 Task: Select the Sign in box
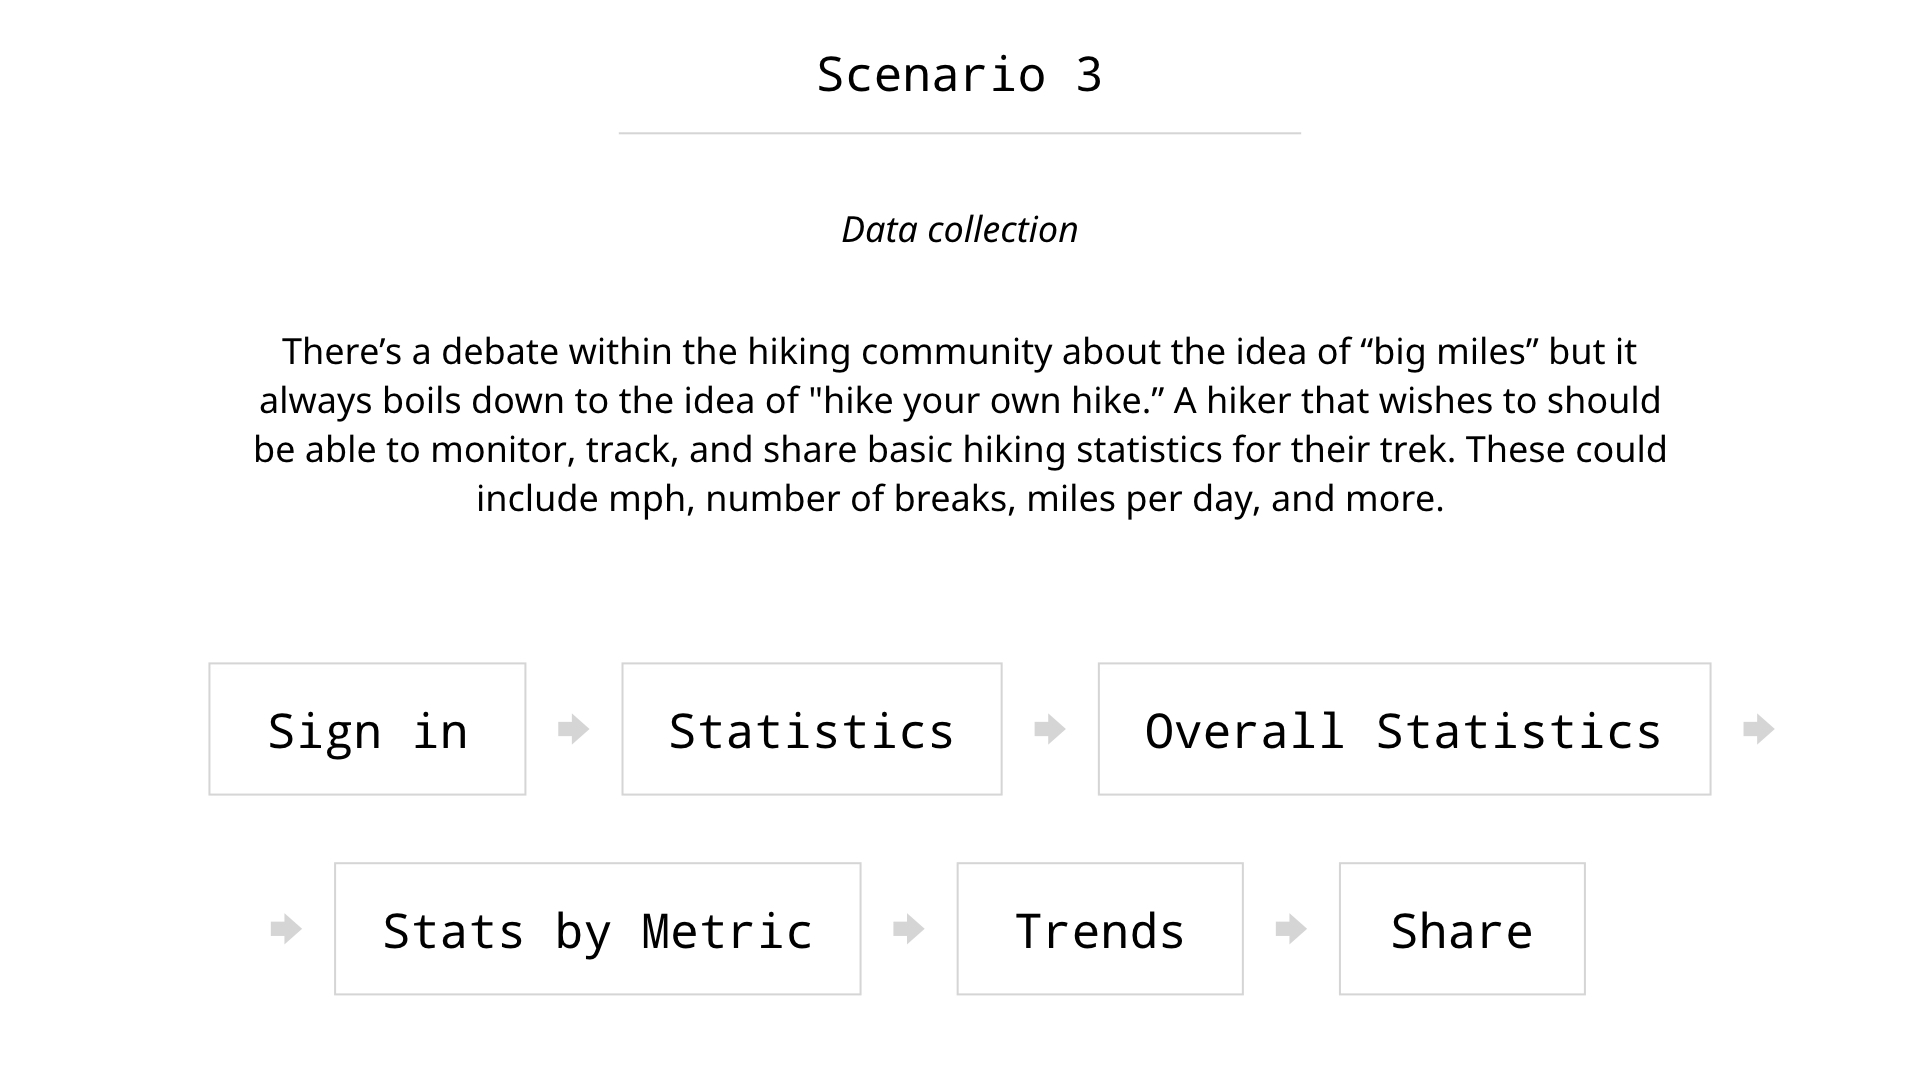coord(367,729)
